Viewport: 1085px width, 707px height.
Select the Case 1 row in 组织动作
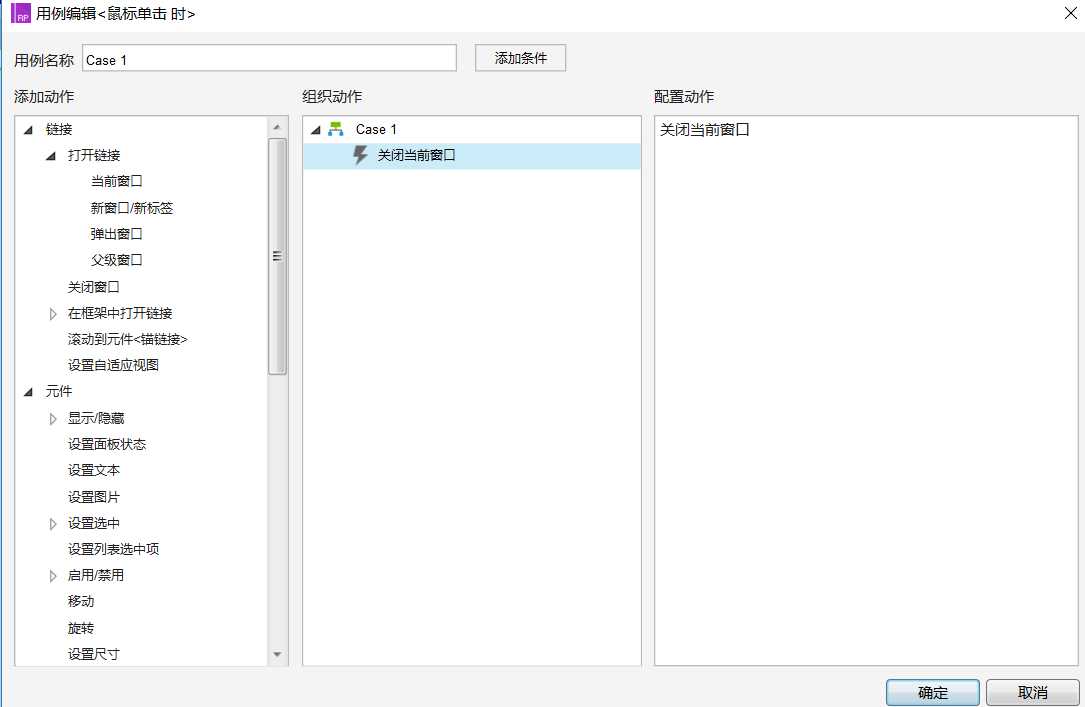[x=471, y=129]
